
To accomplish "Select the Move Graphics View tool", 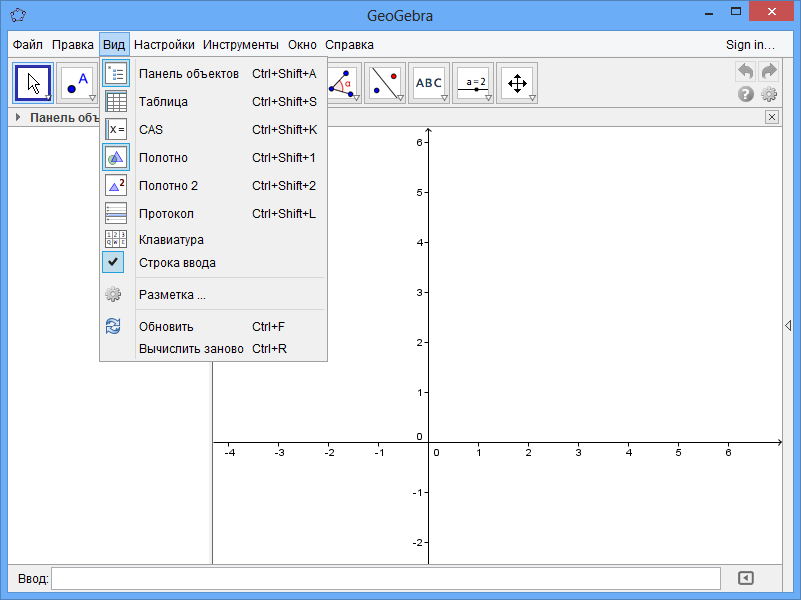I will coord(517,83).
